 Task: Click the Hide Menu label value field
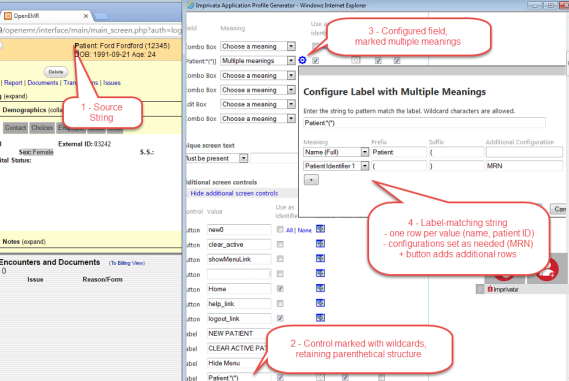tap(238, 363)
